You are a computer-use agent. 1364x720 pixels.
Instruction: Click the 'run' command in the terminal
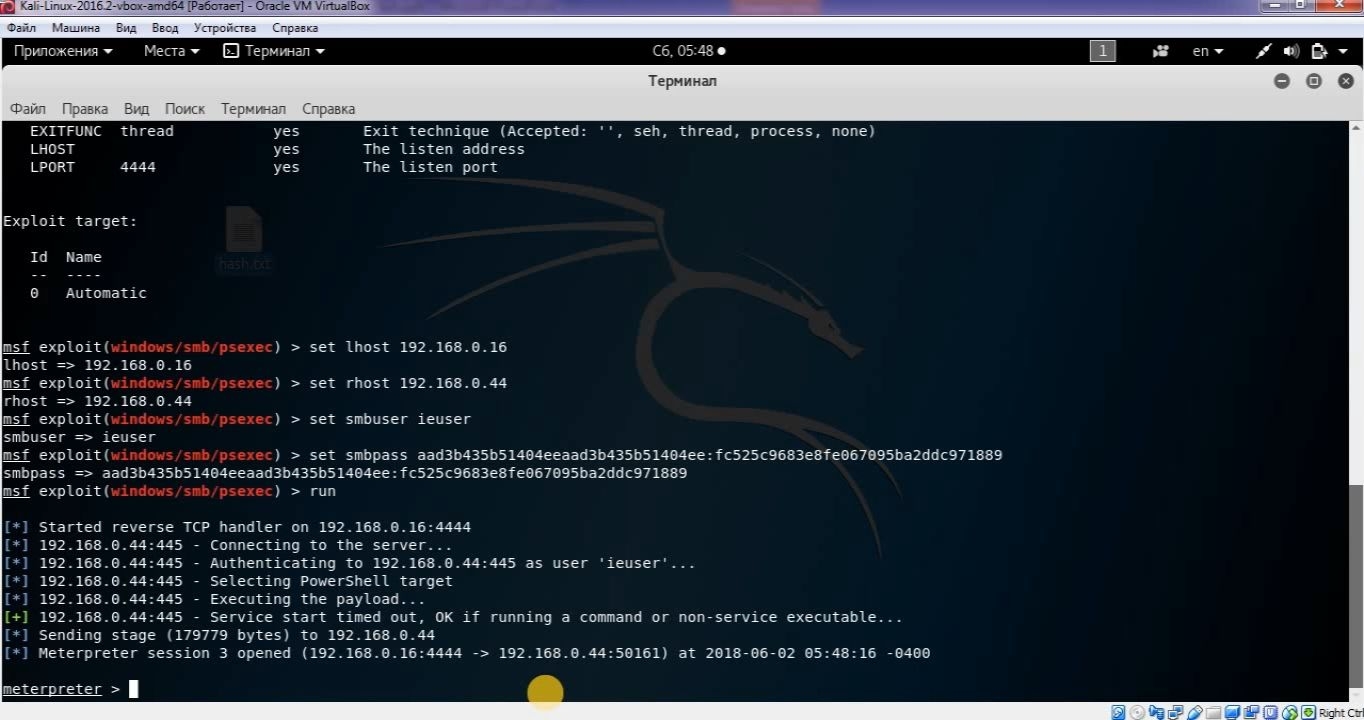tap(322, 491)
